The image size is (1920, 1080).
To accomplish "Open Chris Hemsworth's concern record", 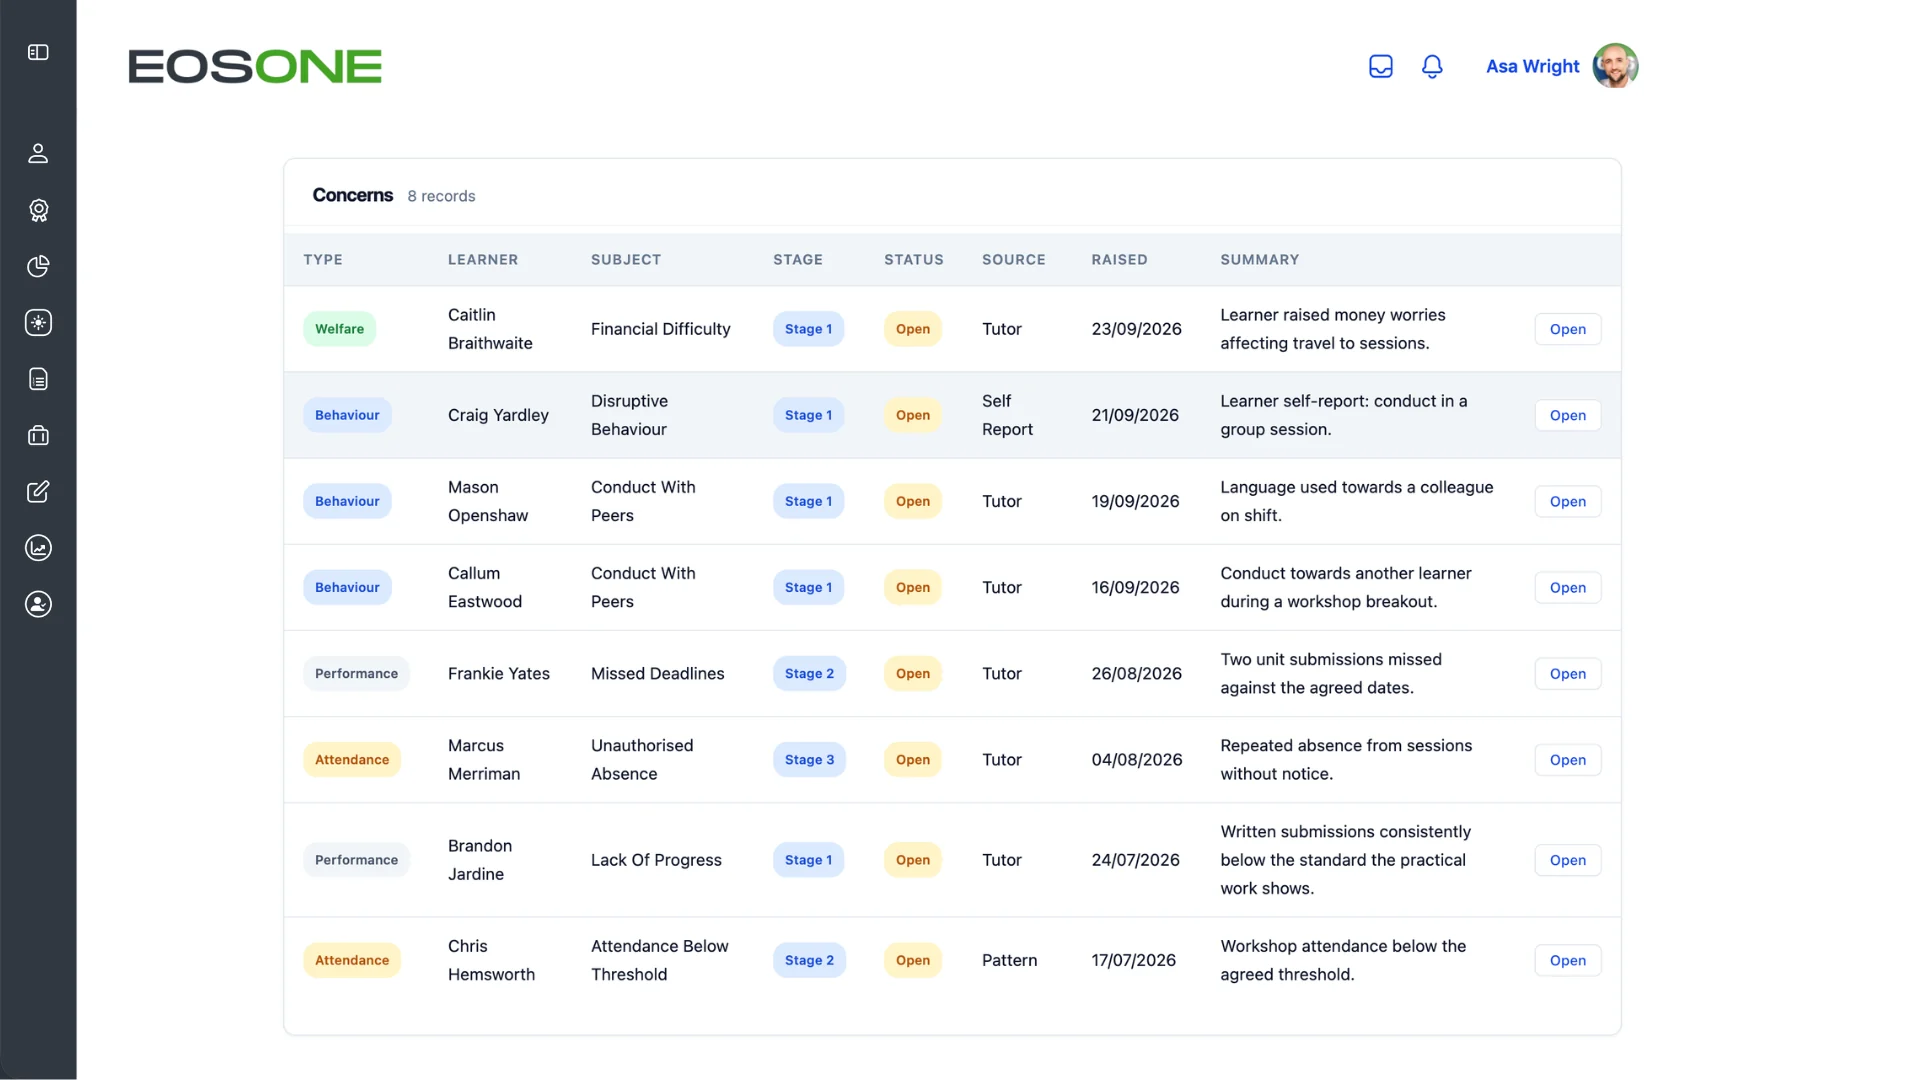I will point(1567,960).
